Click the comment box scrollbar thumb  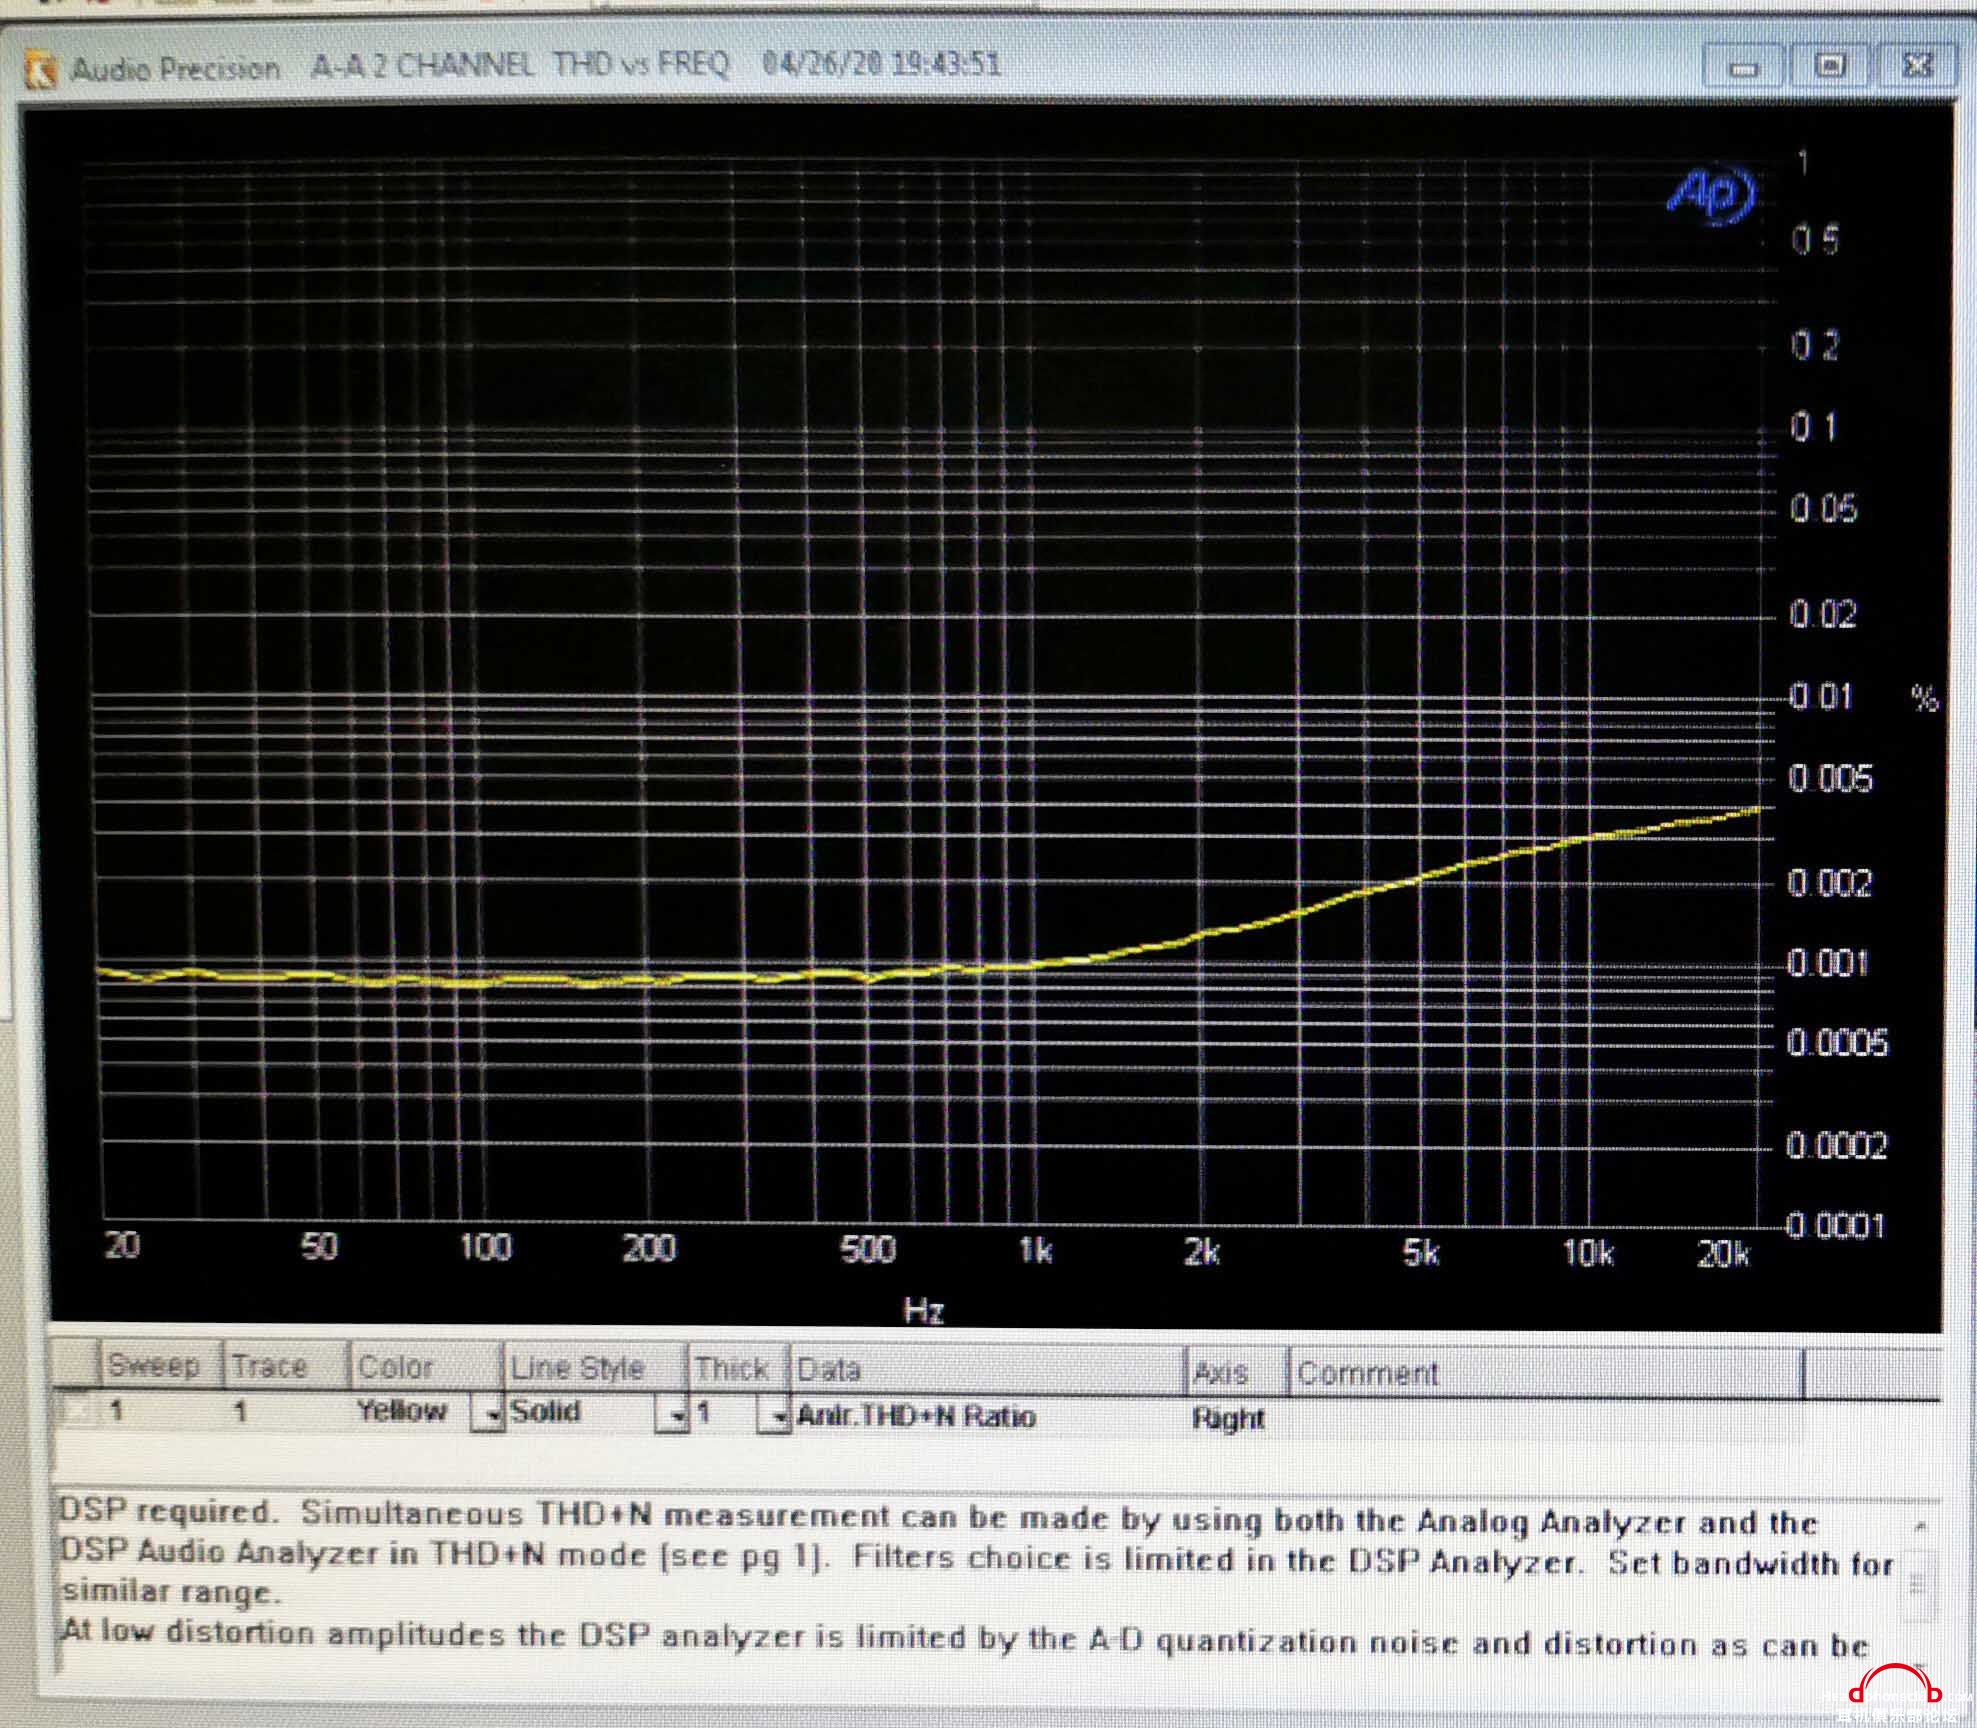tap(1918, 1585)
